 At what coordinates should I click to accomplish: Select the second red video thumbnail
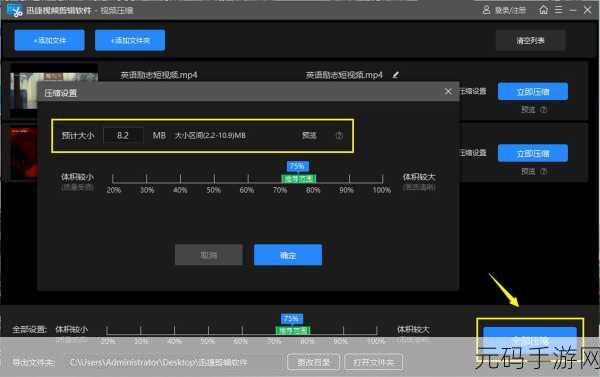point(24,154)
